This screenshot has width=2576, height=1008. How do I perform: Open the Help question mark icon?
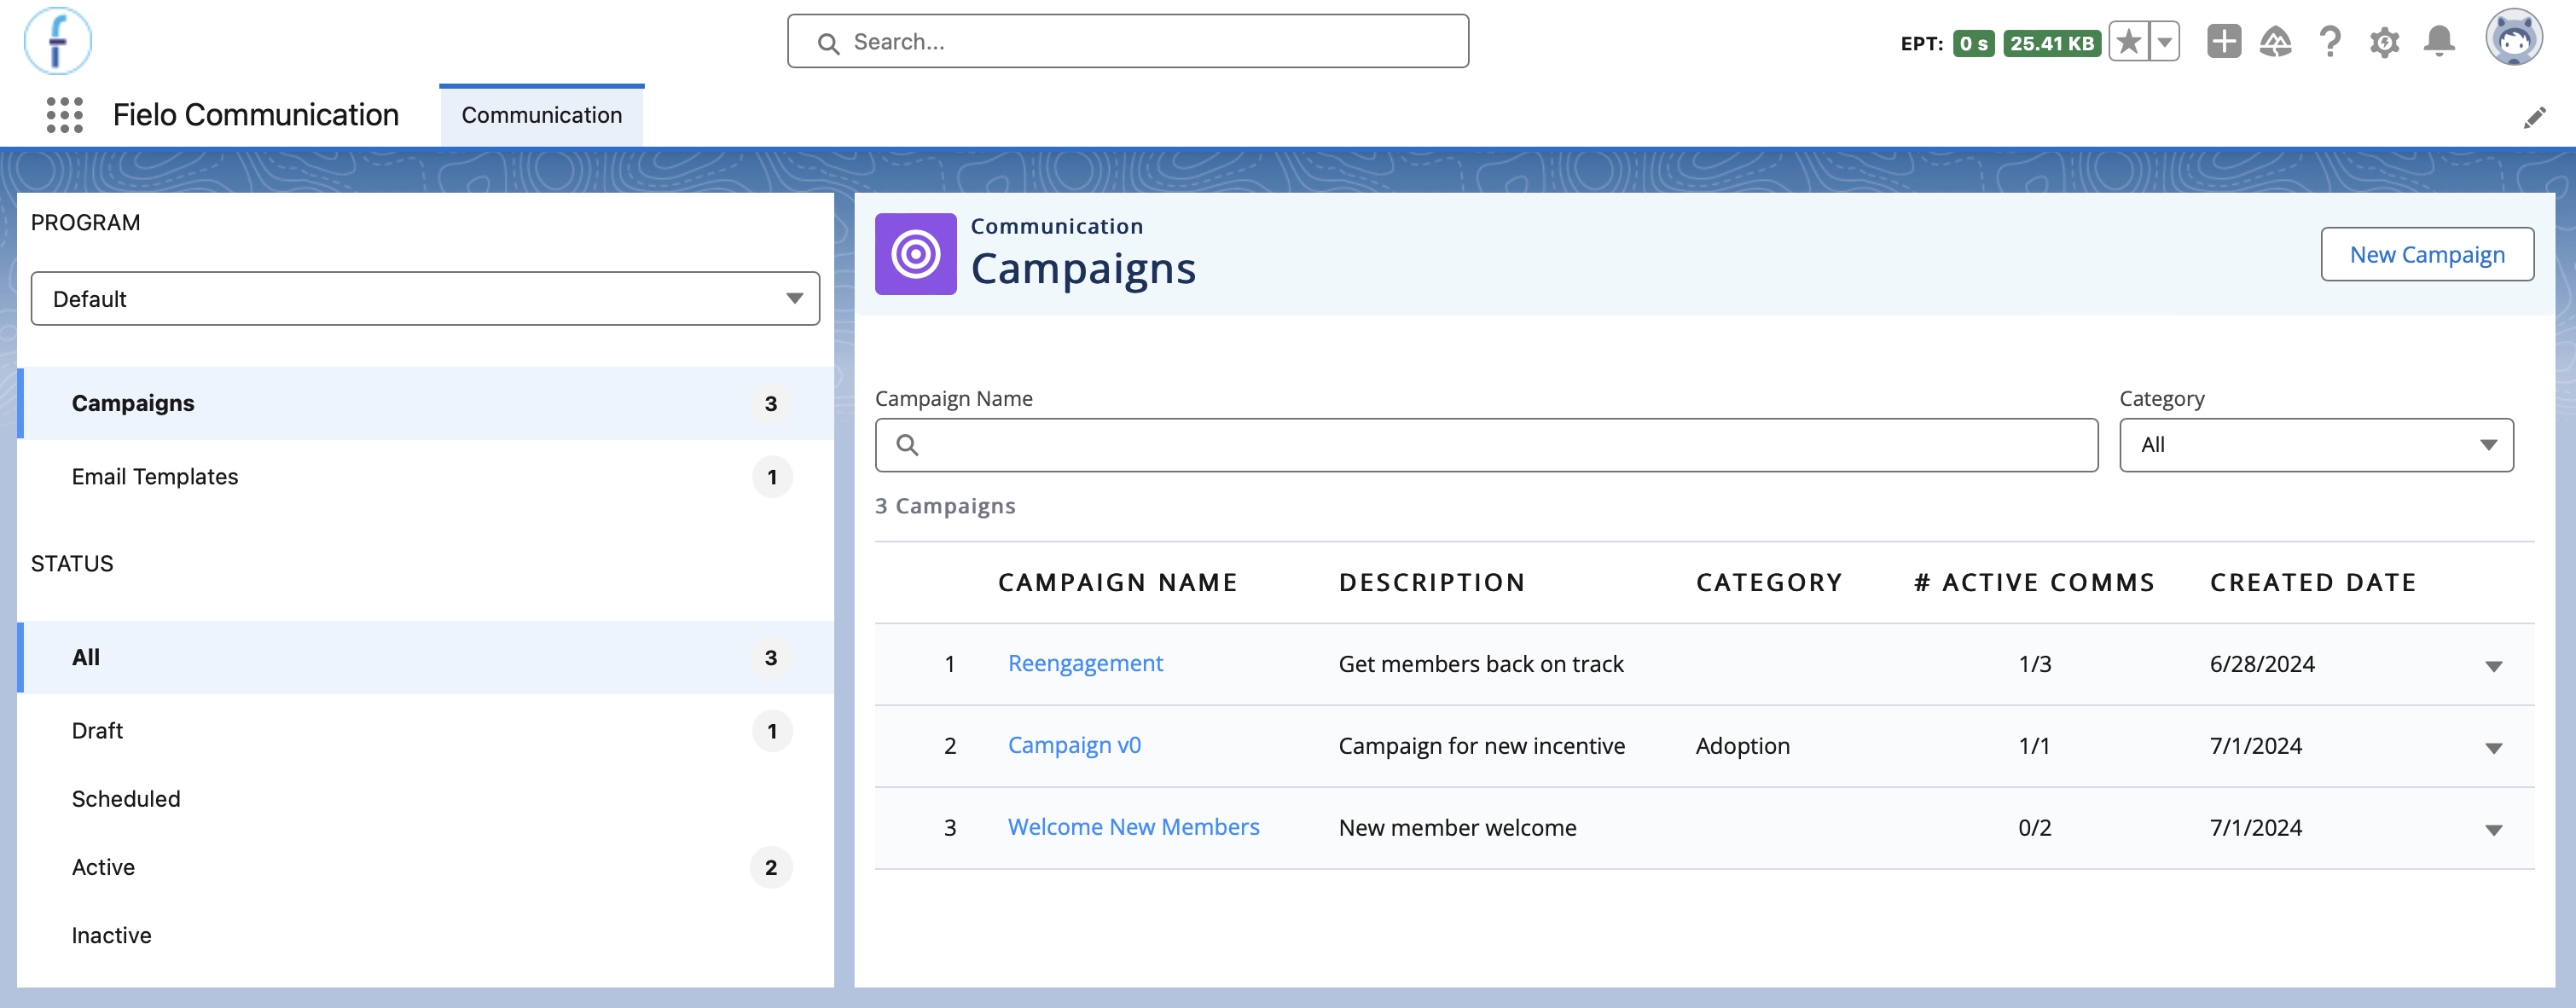tap(2330, 42)
